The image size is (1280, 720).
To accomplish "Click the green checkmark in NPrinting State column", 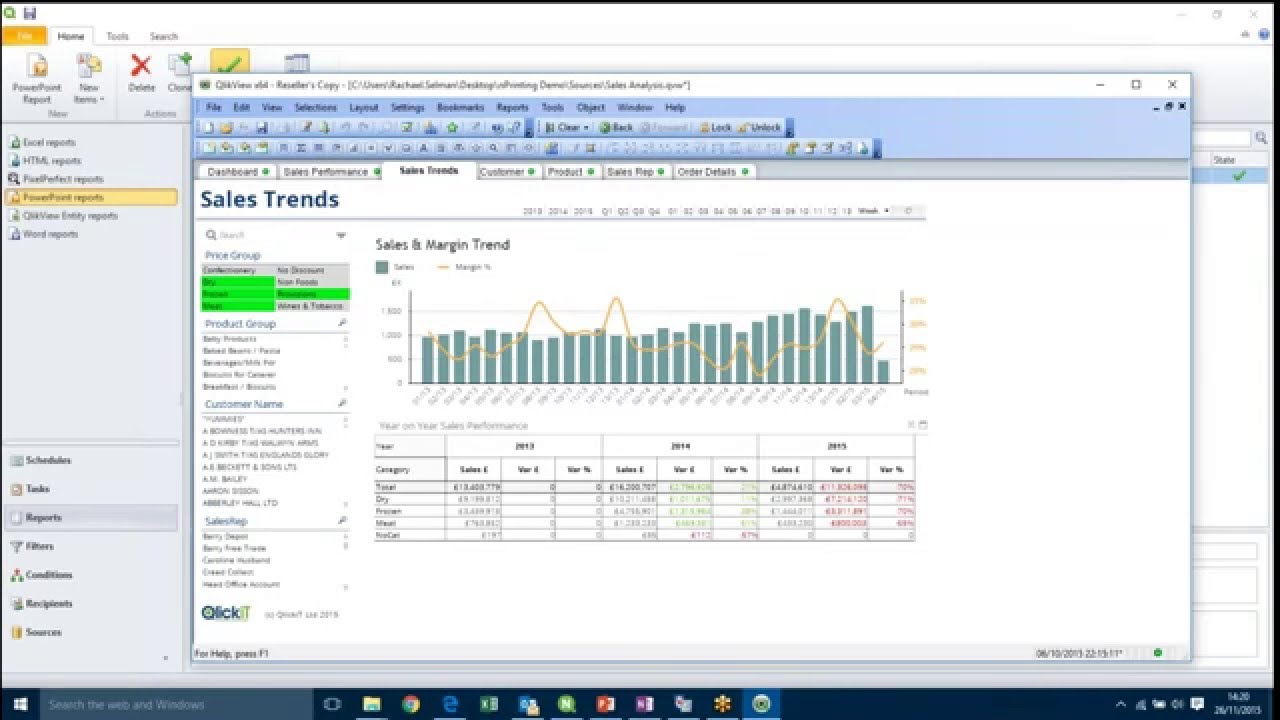I will [x=1239, y=176].
